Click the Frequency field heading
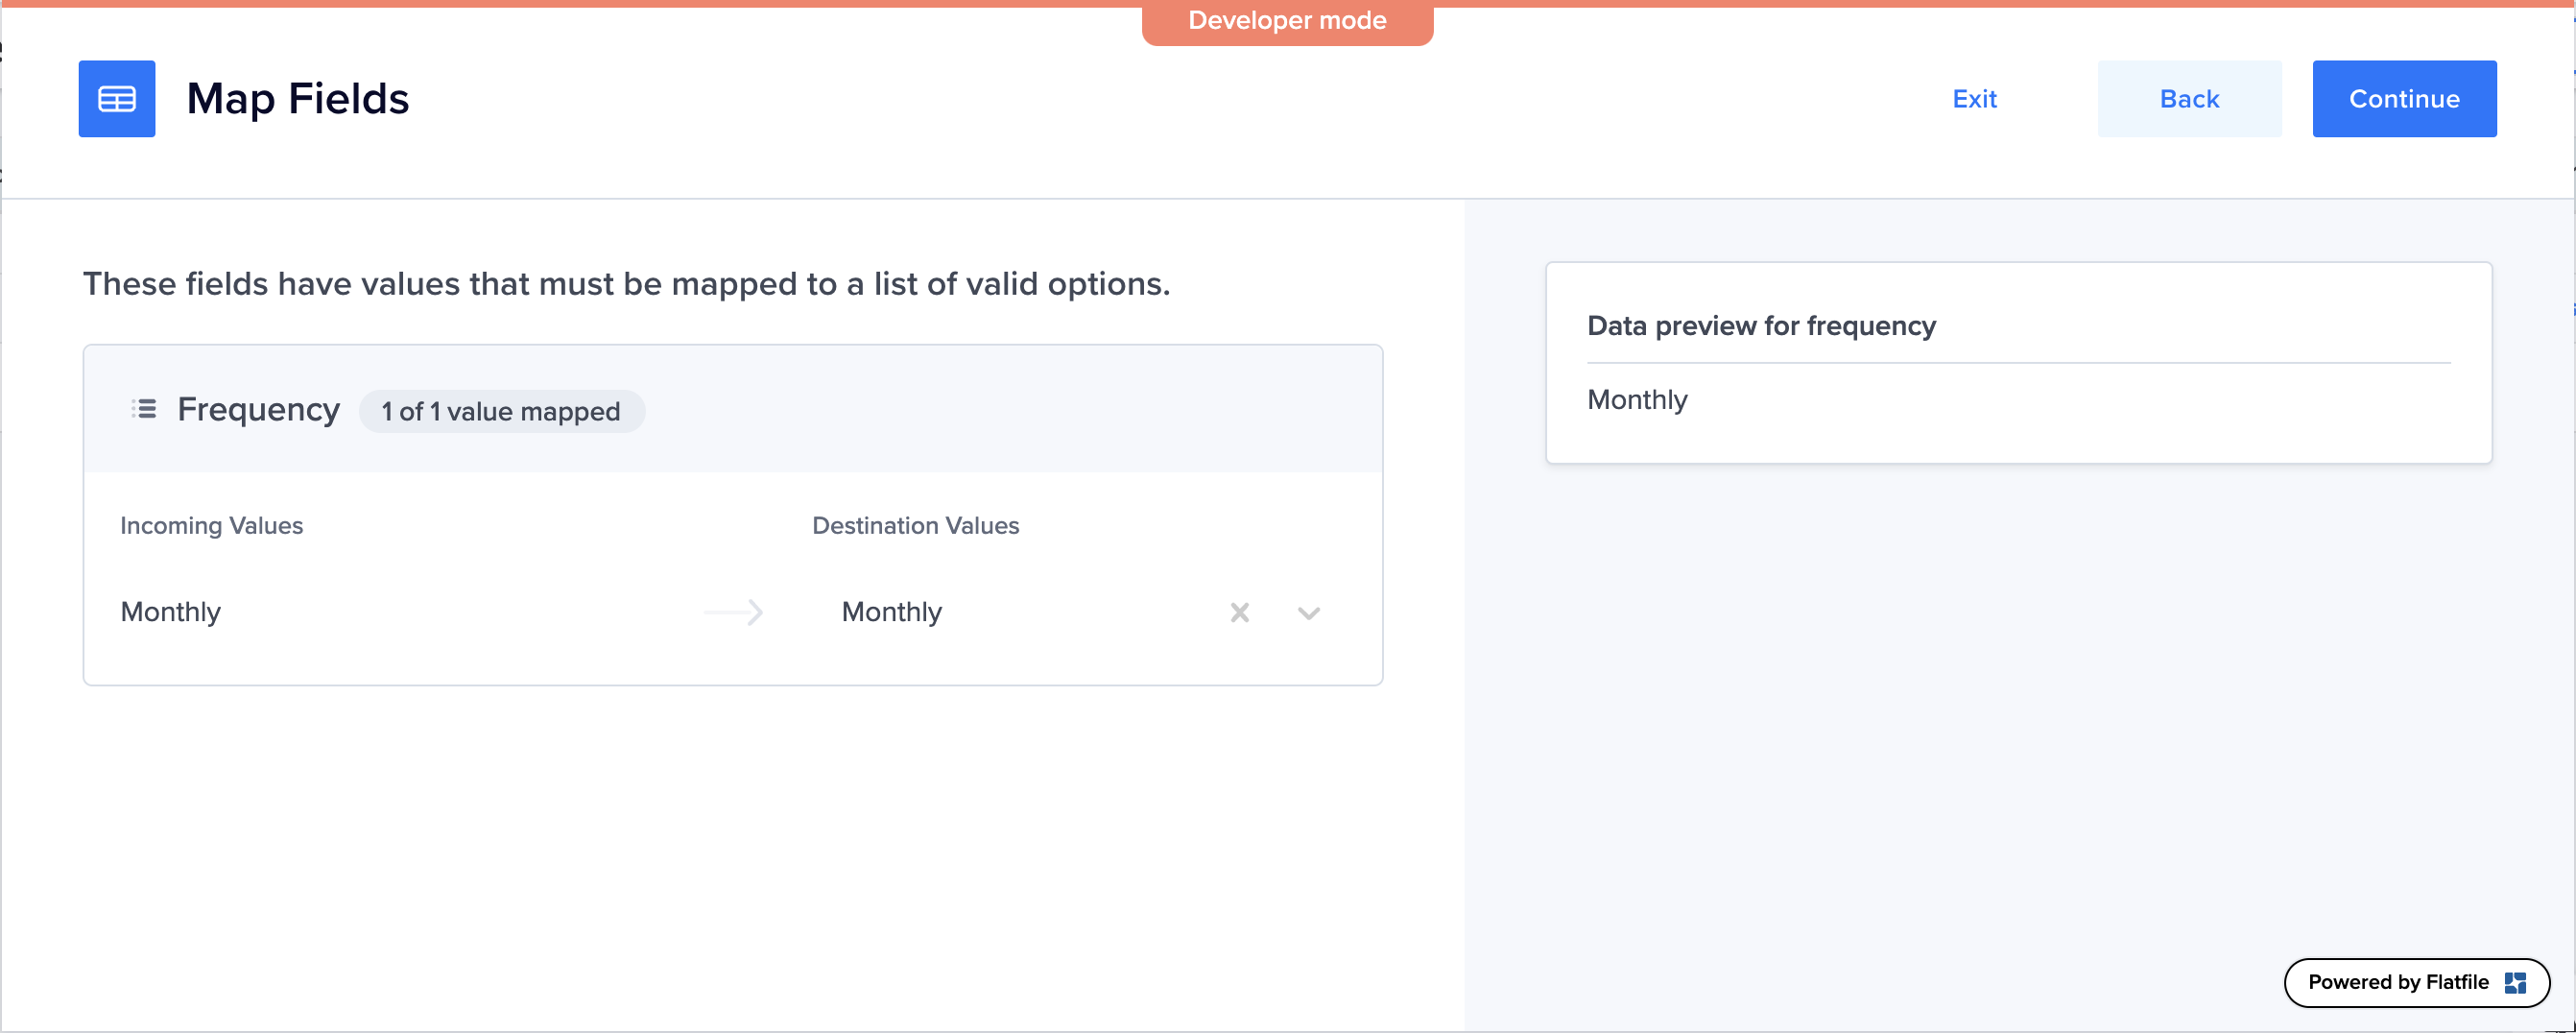2576x1033 pixels. (x=258, y=409)
